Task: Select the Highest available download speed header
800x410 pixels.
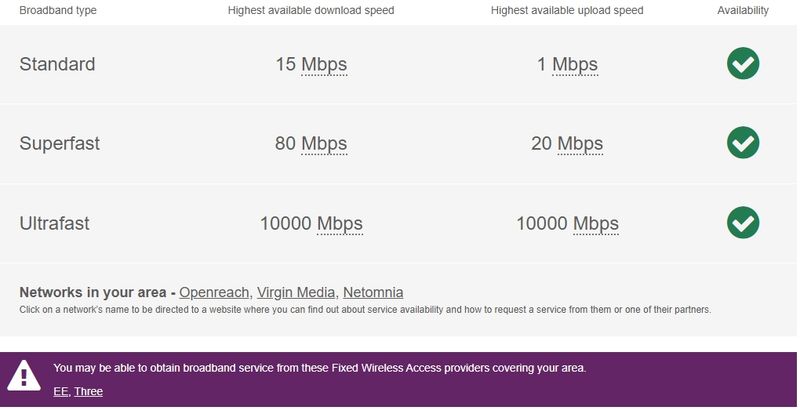Action: [311, 10]
